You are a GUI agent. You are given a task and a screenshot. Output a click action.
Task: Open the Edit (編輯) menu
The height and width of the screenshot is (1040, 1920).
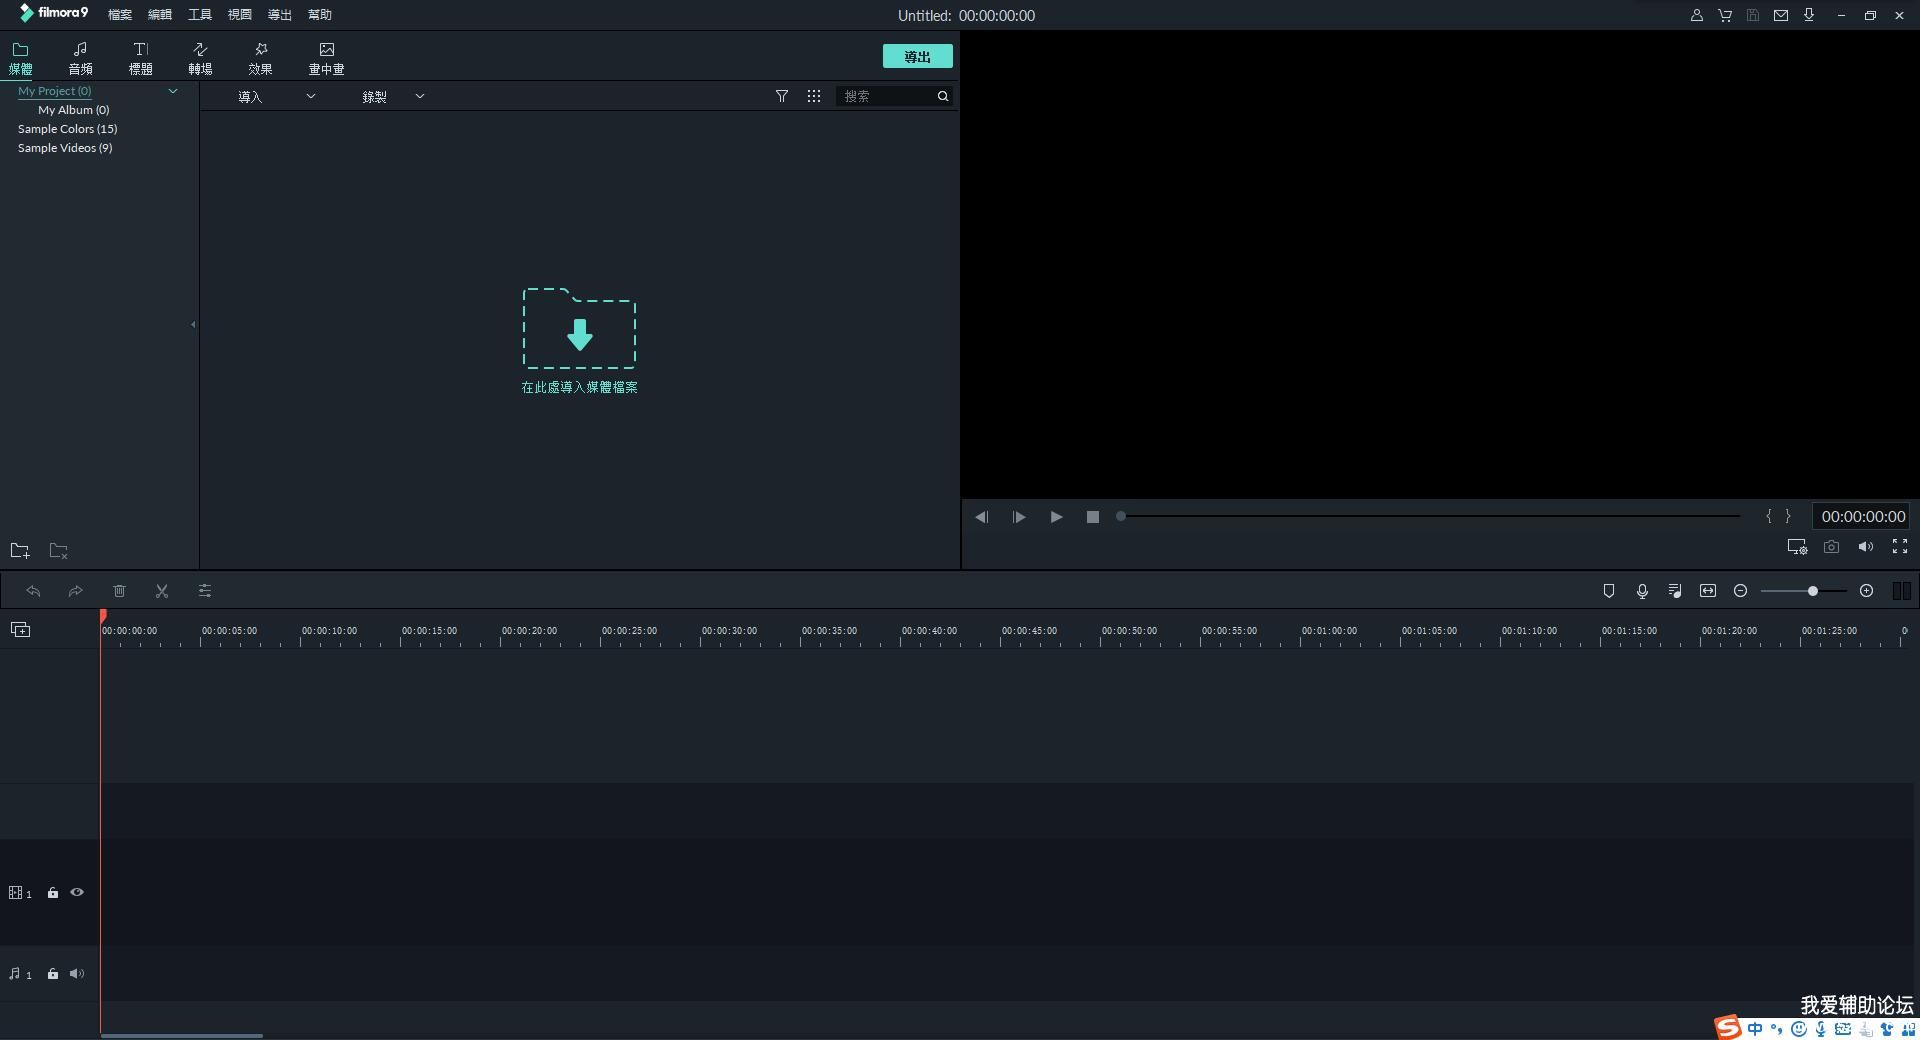[x=160, y=15]
